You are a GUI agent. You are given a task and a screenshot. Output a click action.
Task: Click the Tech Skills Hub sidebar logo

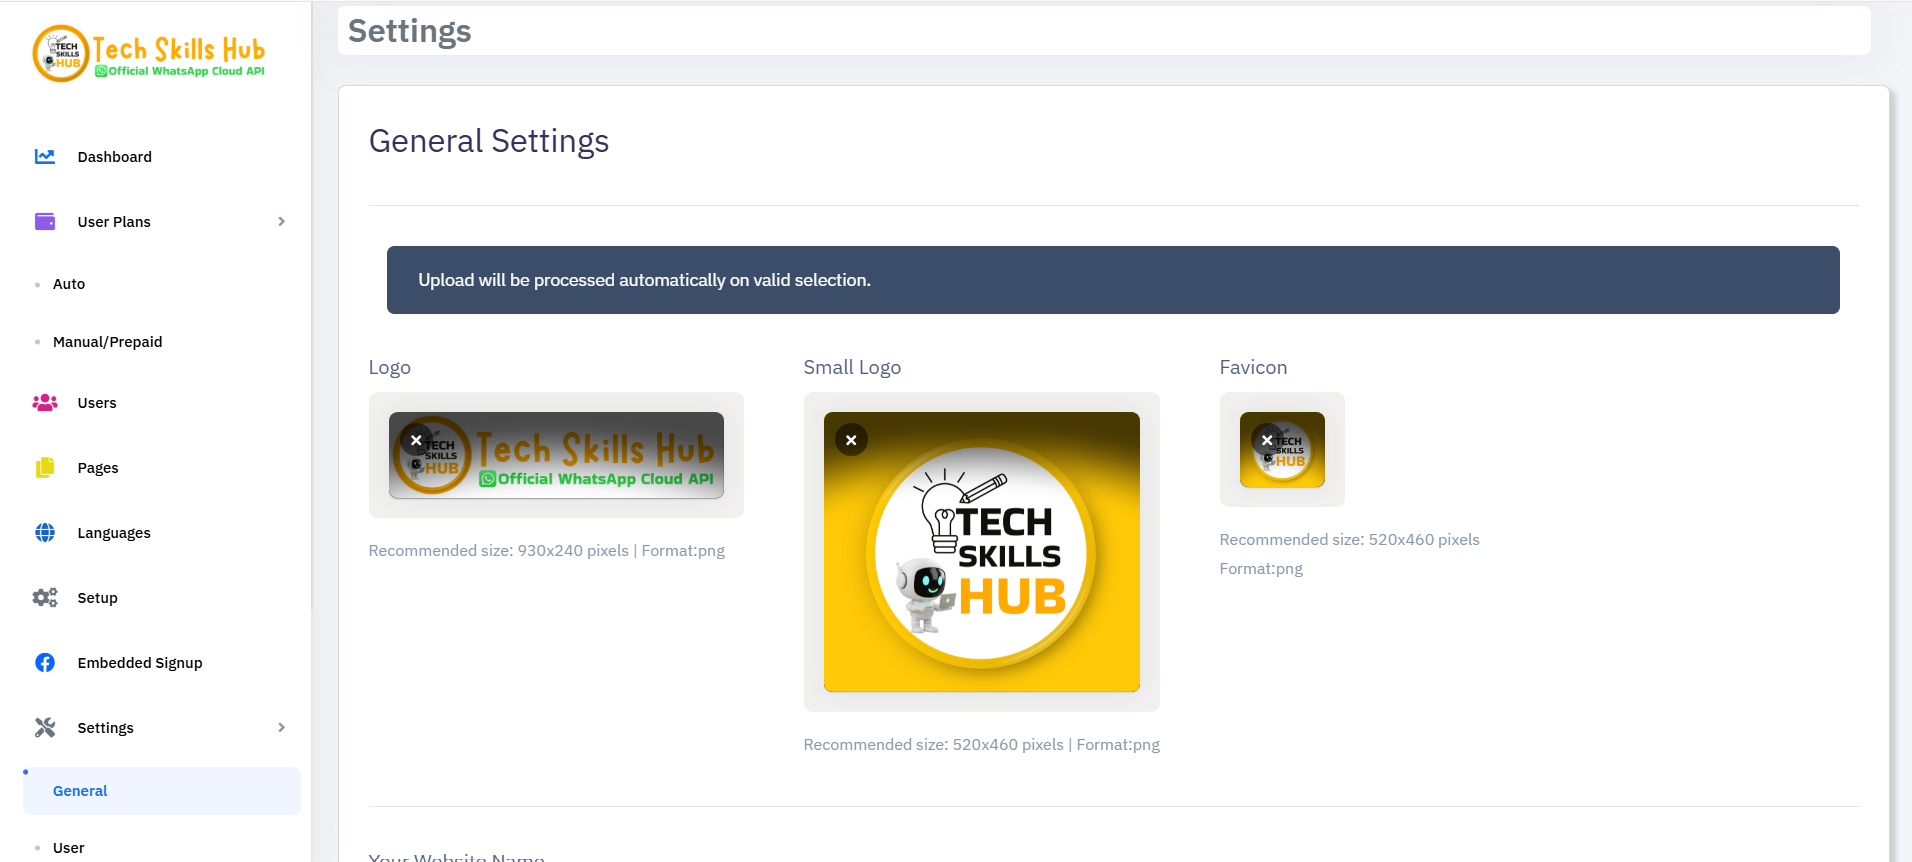150,54
